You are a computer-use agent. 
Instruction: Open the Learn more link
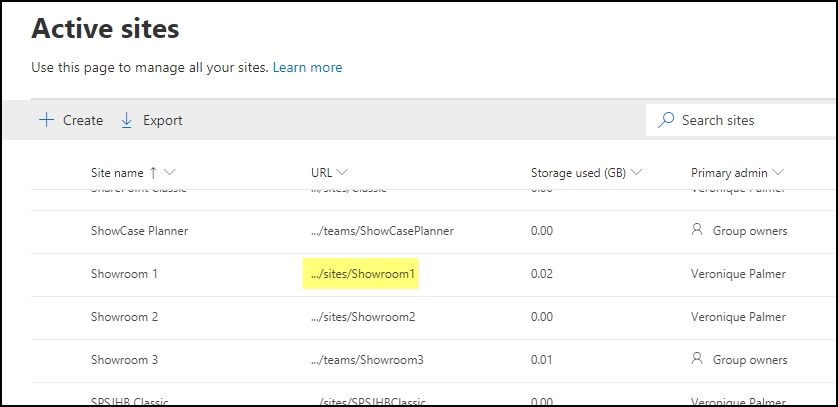tap(307, 67)
